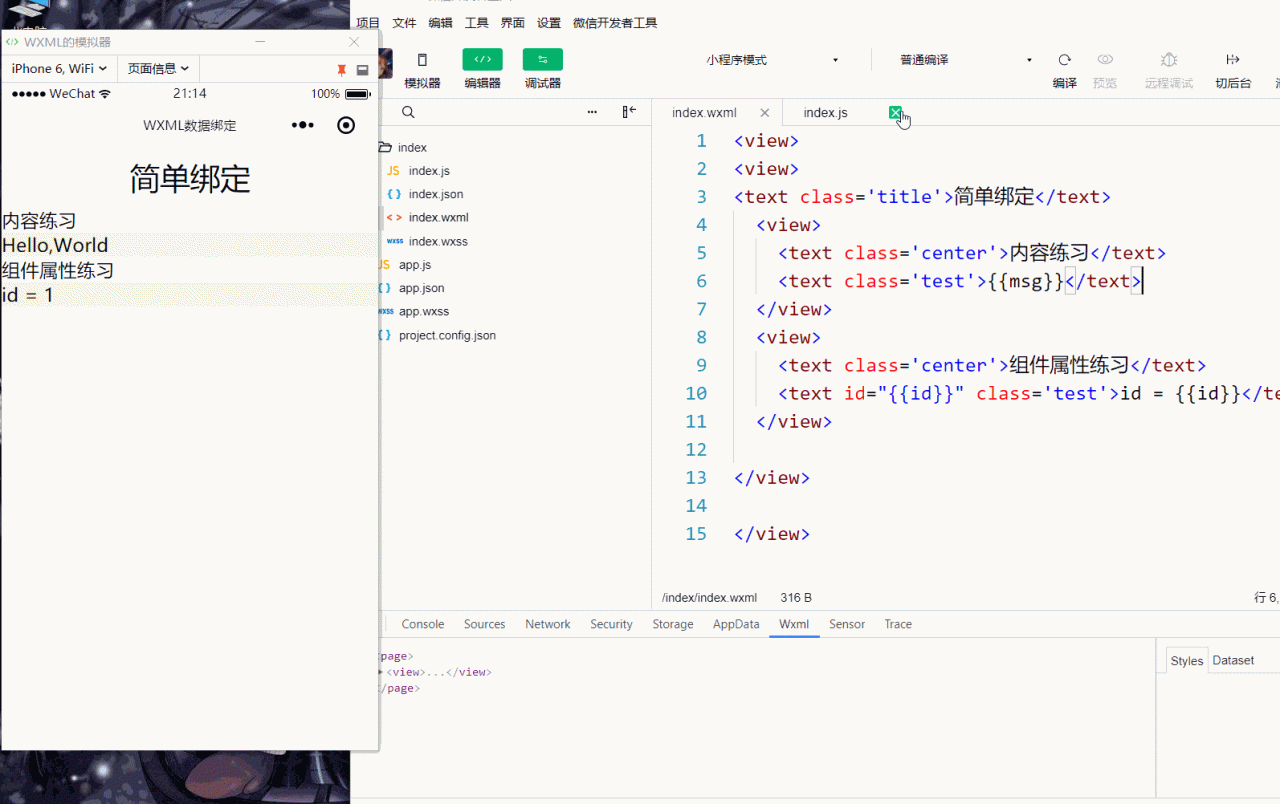Click the /index/index.wxml path in status bar
This screenshot has height=804, width=1280.
point(709,598)
